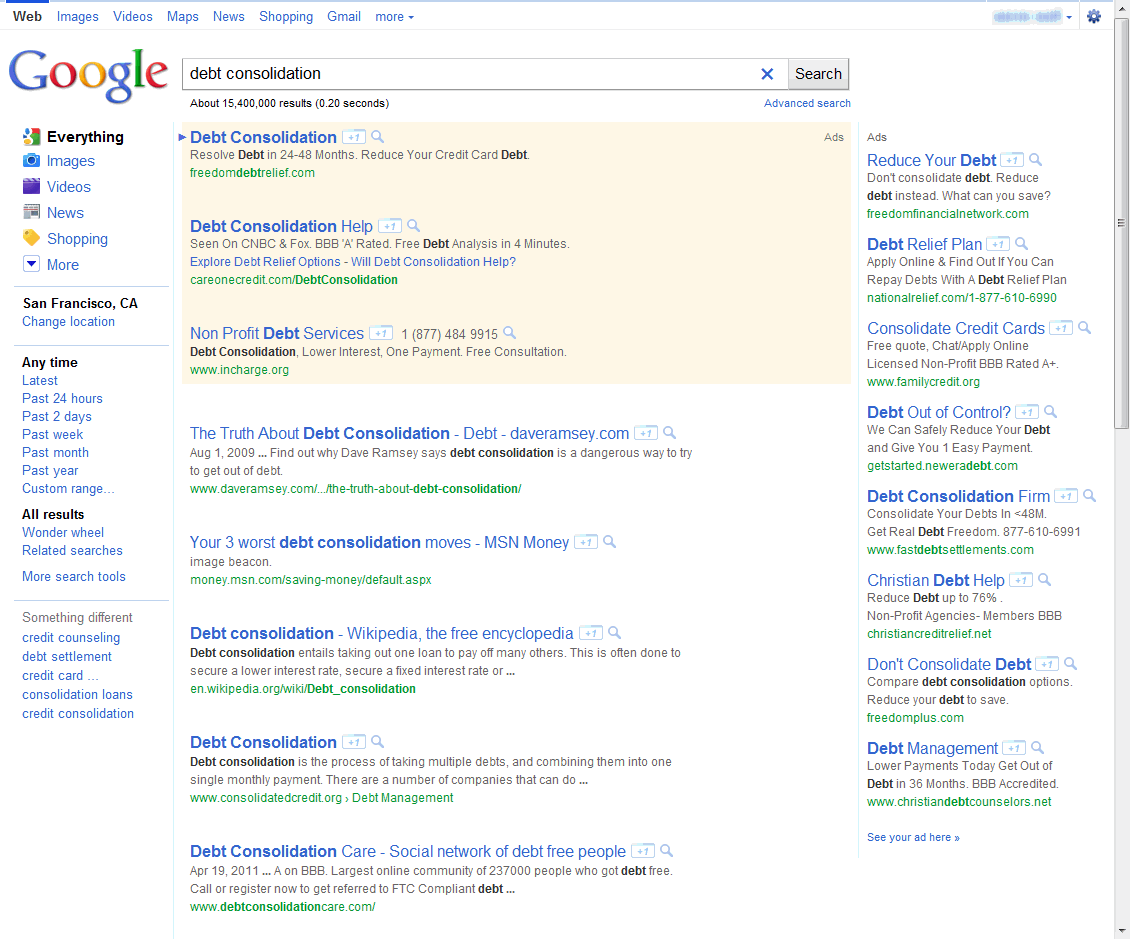
Task: Filter results to Past month
Action: pyautogui.click(x=55, y=453)
